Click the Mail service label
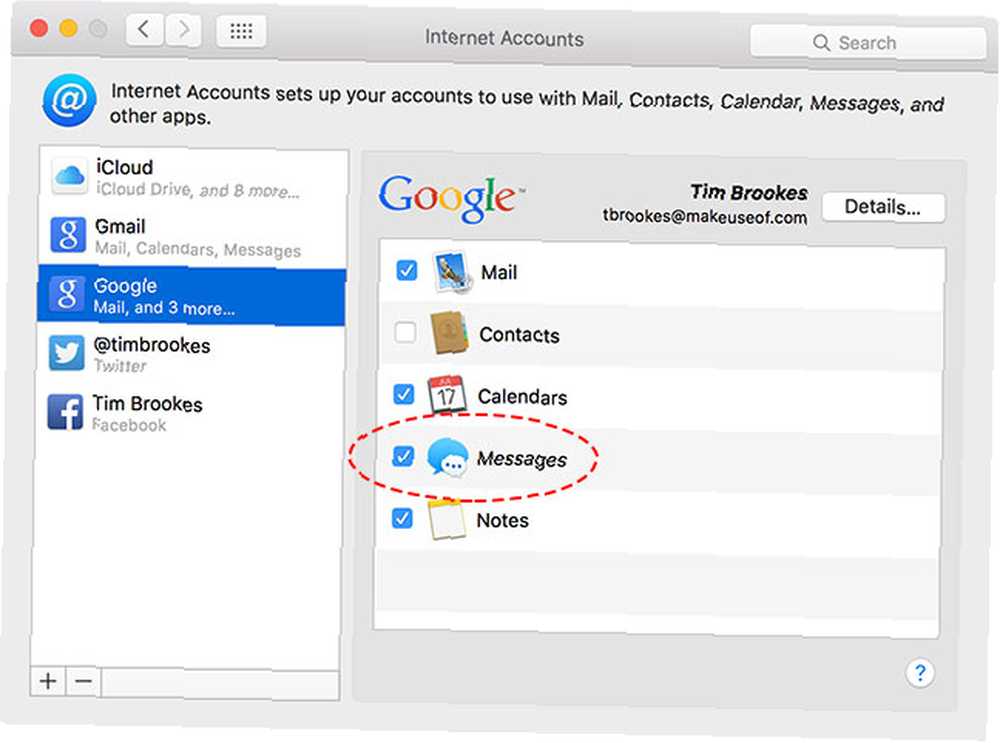The height and width of the screenshot is (743, 1000). (x=499, y=273)
